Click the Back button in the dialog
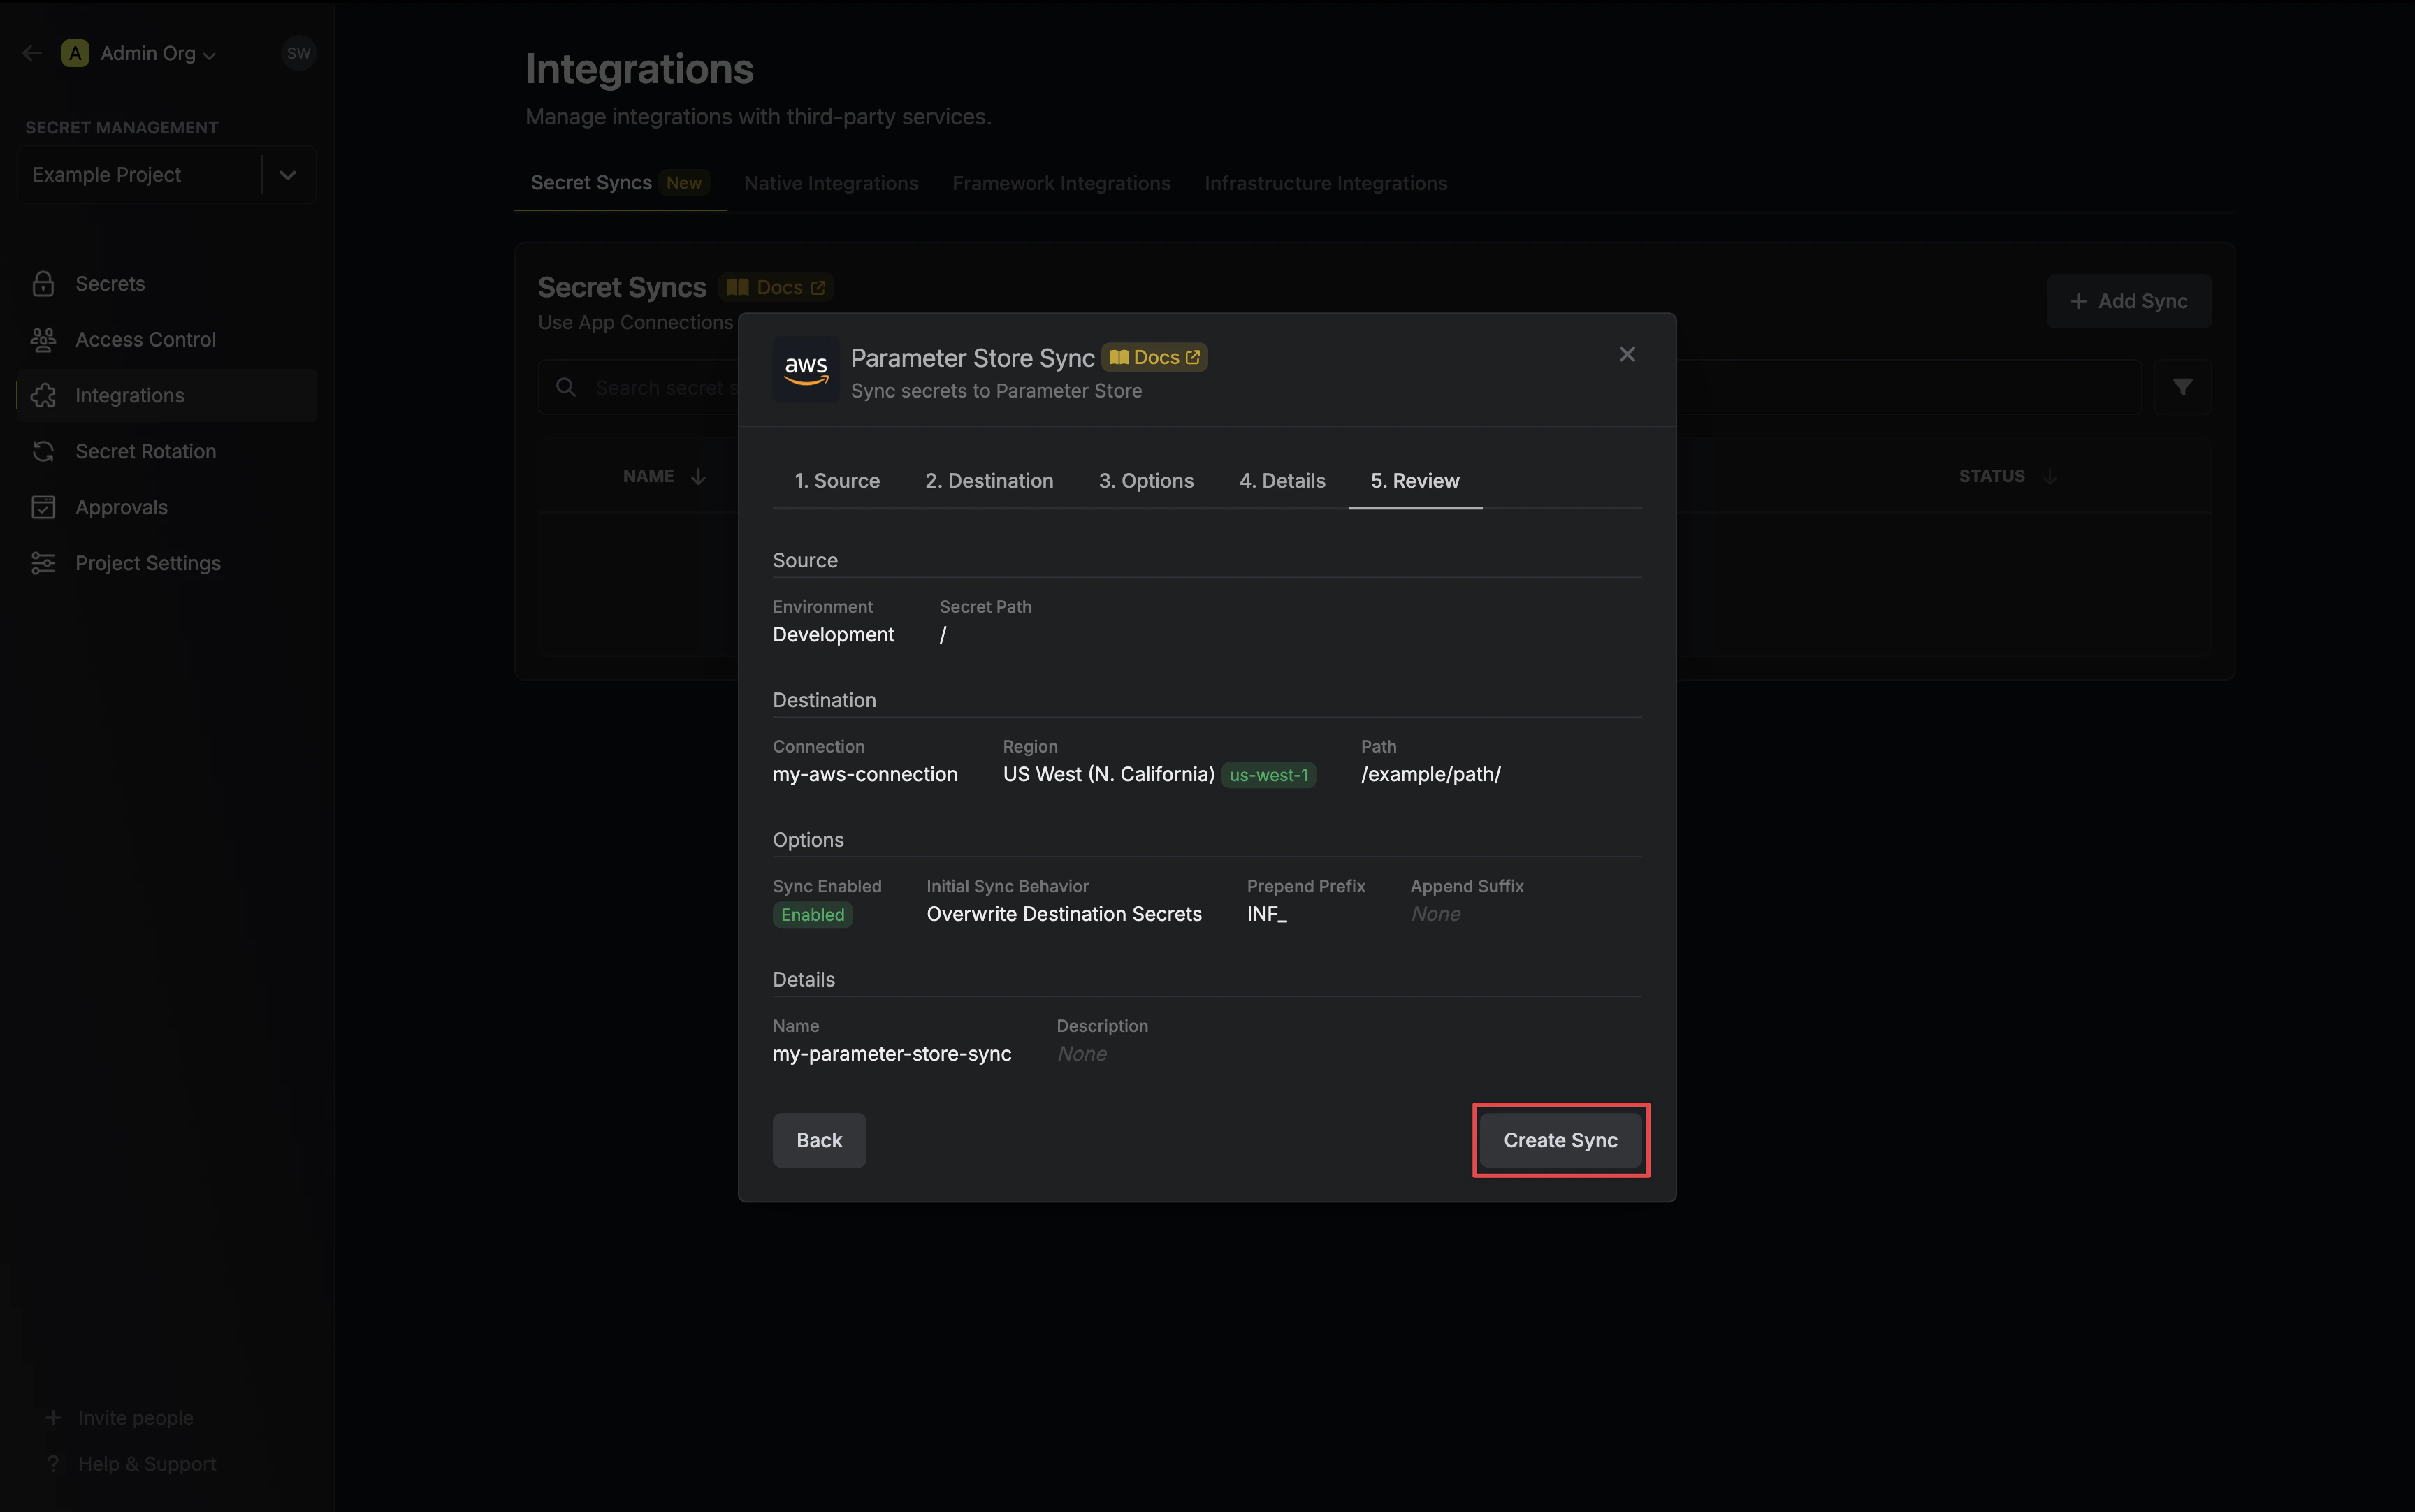2415x1512 pixels. (x=819, y=1140)
